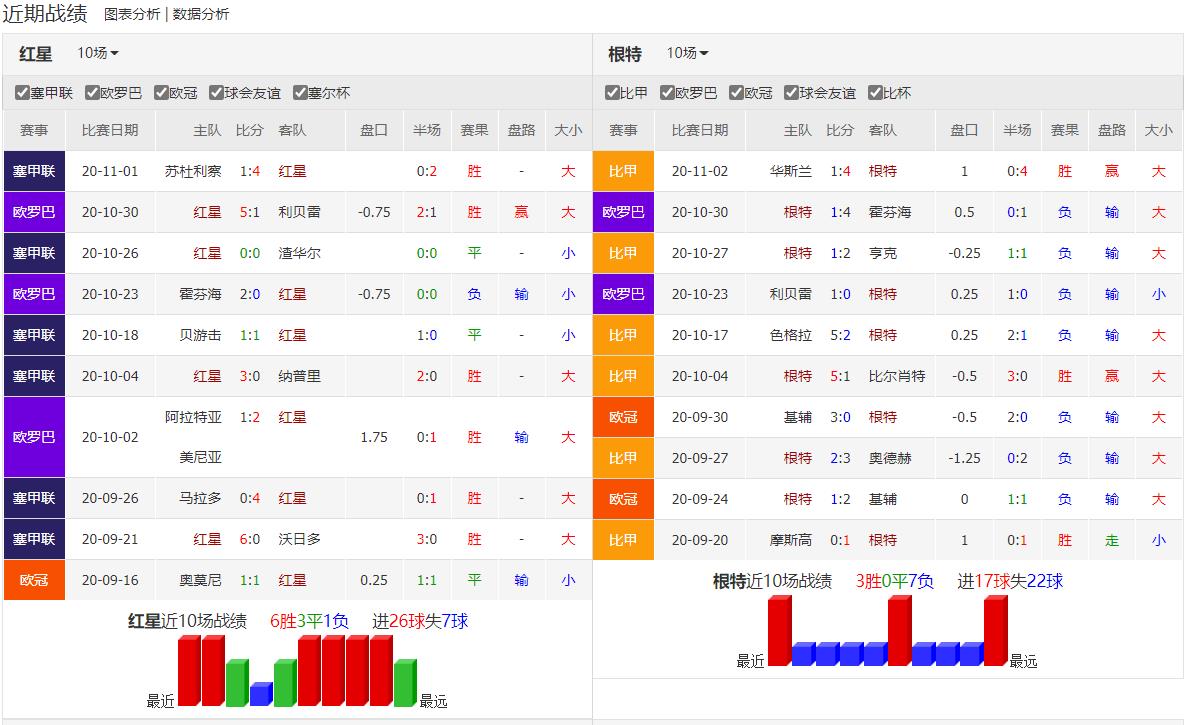The height and width of the screenshot is (725, 1189).
Task: Click the 塞甲联 badge for the 20-11-01 match
Action: tap(34, 171)
